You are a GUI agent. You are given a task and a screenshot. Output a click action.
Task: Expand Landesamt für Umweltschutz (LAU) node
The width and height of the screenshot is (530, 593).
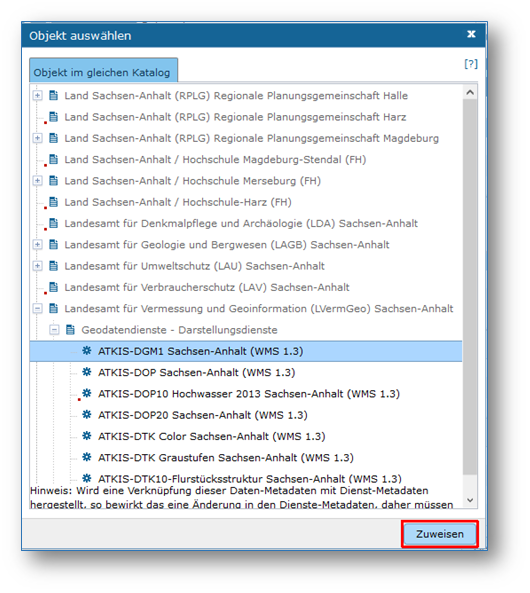pos(37,266)
